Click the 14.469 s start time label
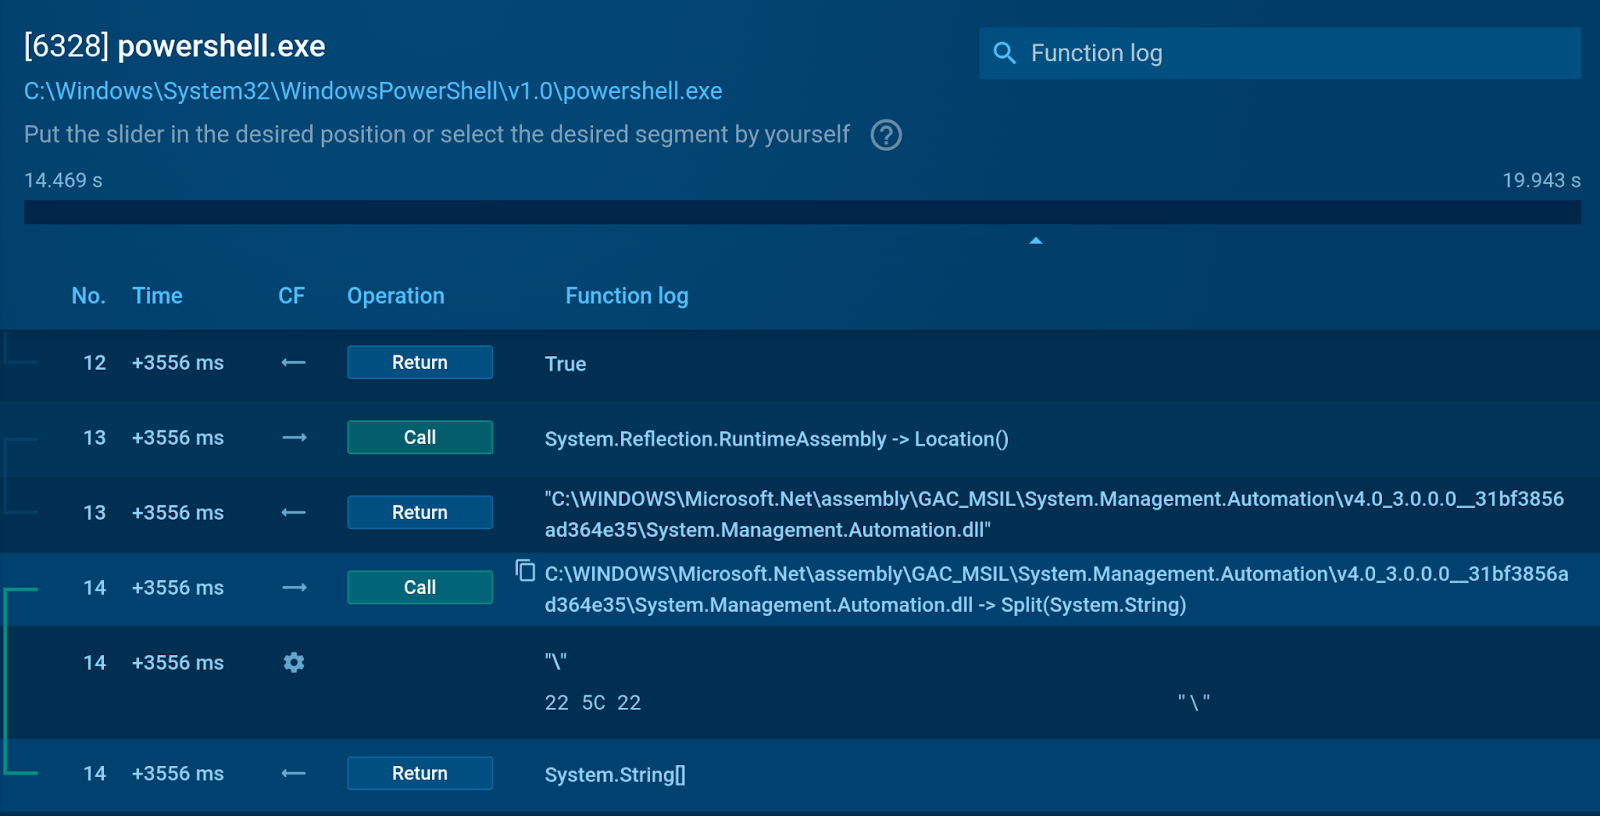The height and width of the screenshot is (816, 1600). pos(63,180)
